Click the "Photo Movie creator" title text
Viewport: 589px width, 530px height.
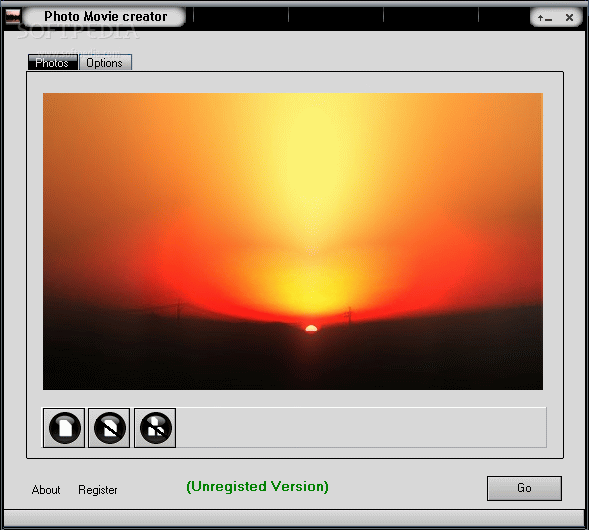coord(106,17)
